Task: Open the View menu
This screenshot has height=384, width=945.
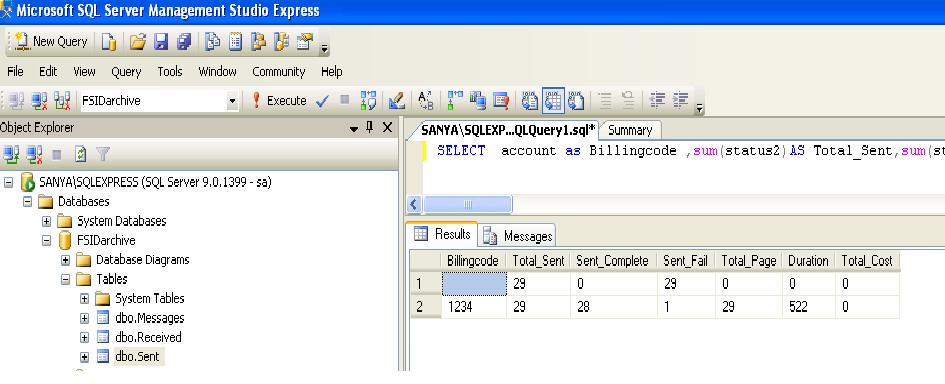Action: 84,72
